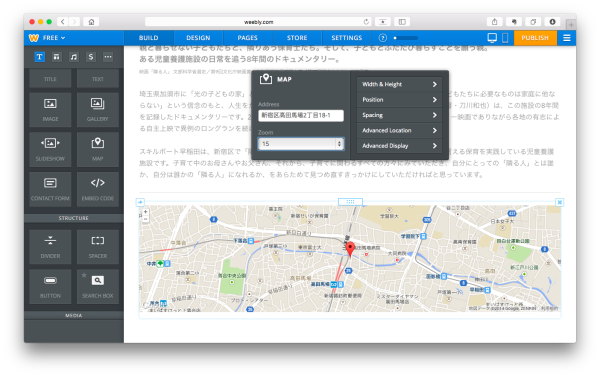The image size is (600, 377).
Task: Expand Advanced Location options
Action: tap(399, 131)
